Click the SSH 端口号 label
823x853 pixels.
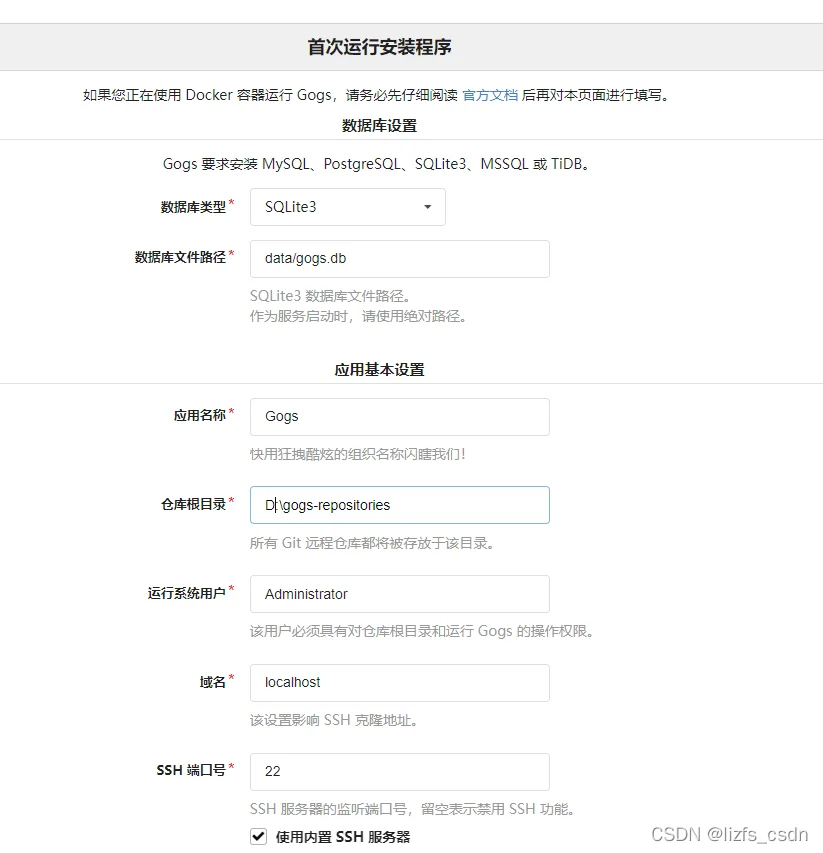191,770
